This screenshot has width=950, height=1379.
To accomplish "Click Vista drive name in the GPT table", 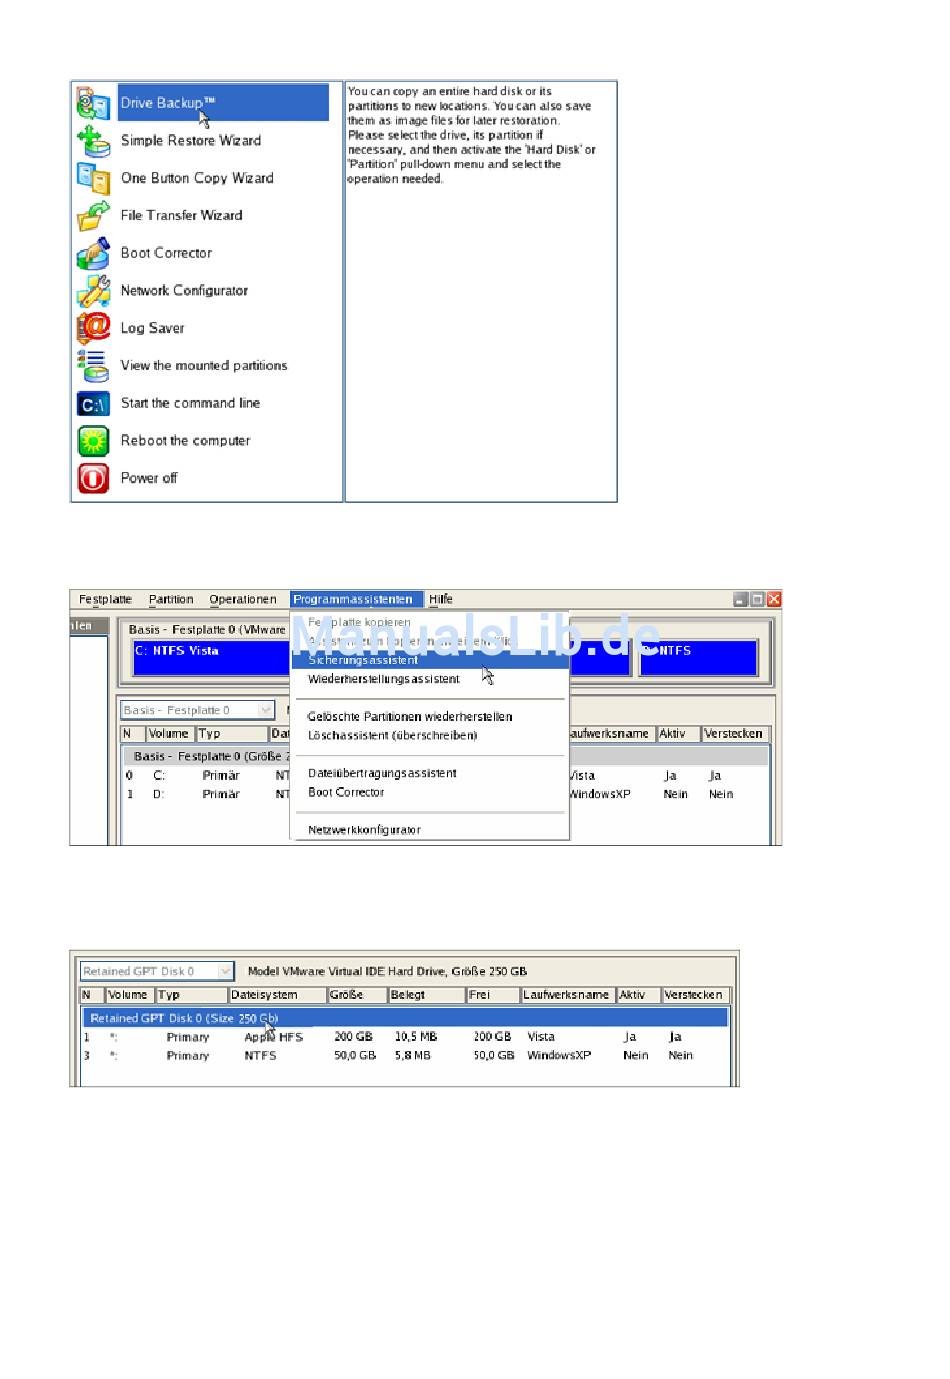I will [541, 1037].
